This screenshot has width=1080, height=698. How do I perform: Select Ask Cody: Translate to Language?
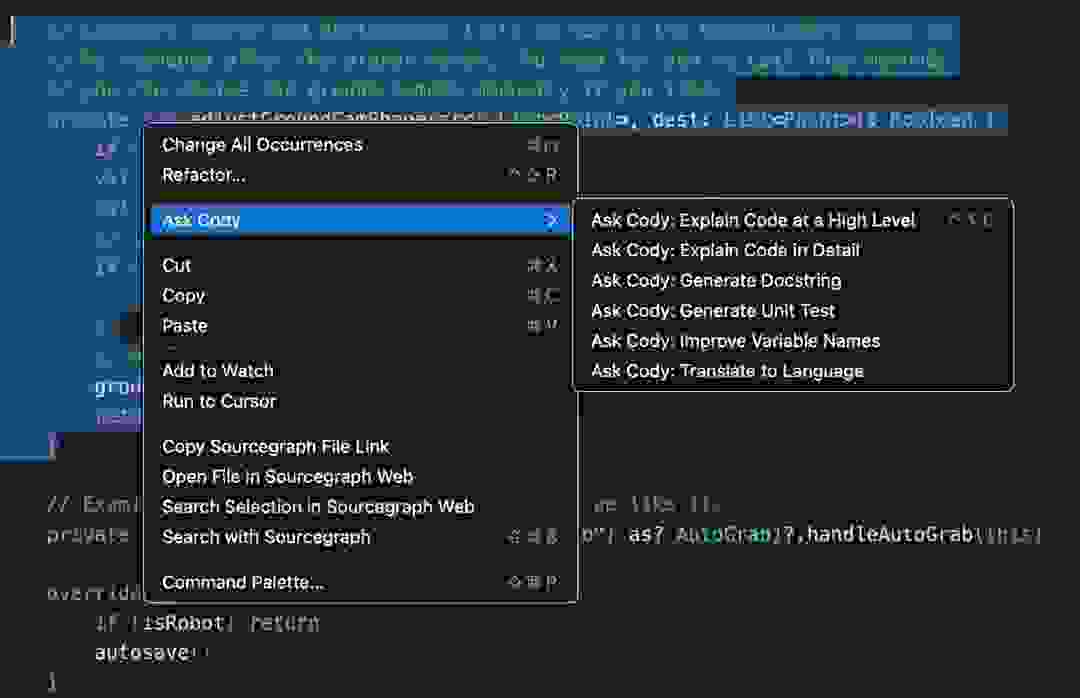(793, 371)
